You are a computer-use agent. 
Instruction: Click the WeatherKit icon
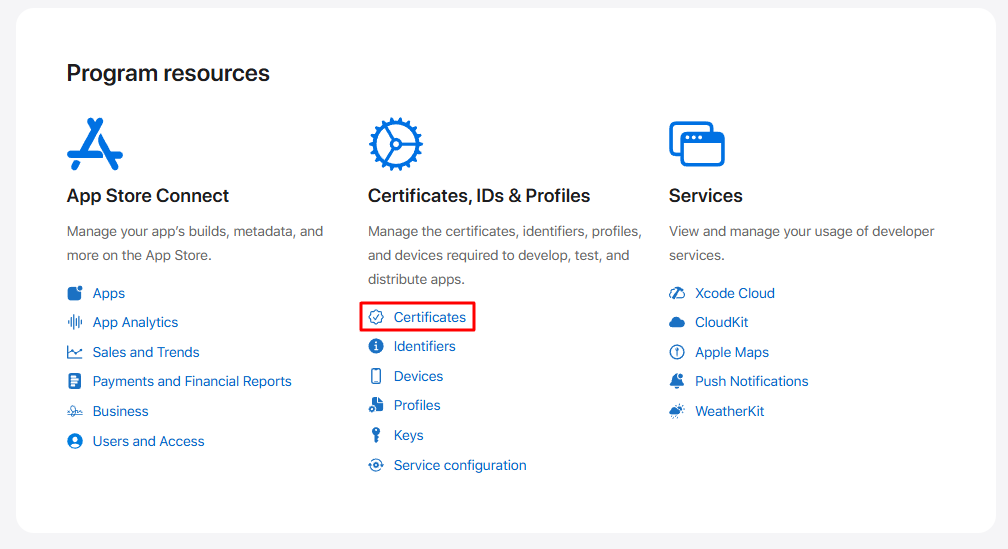point(677,411)
